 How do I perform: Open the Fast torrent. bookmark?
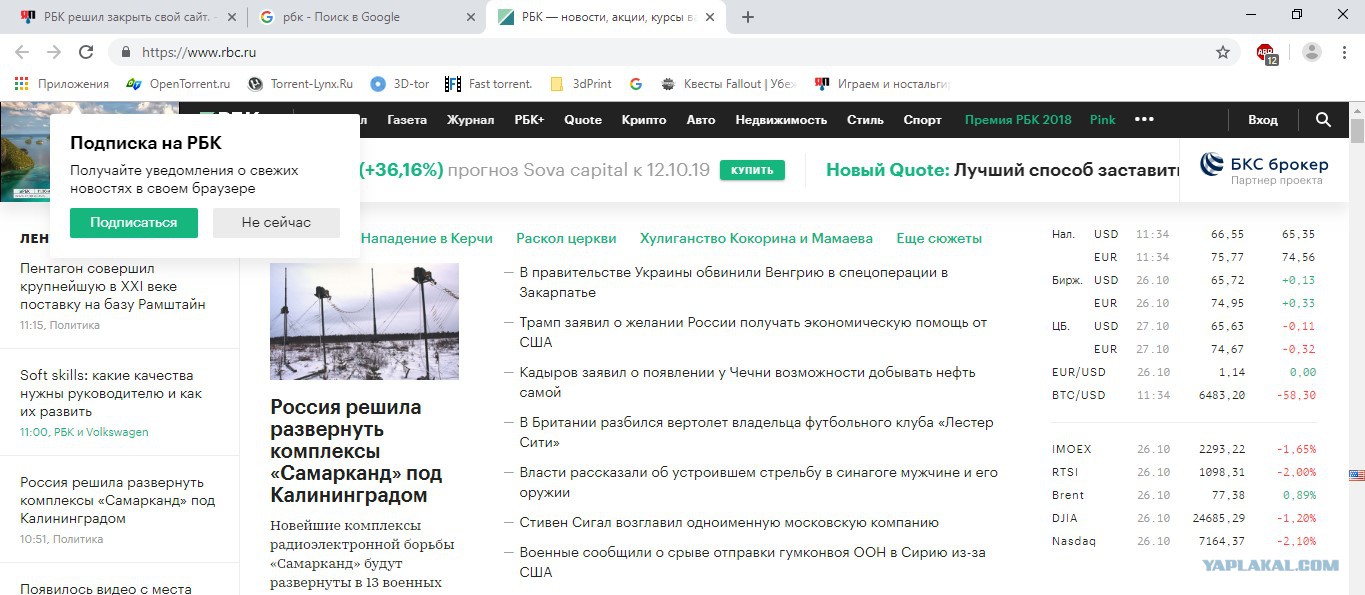click(x=489, y=84)
